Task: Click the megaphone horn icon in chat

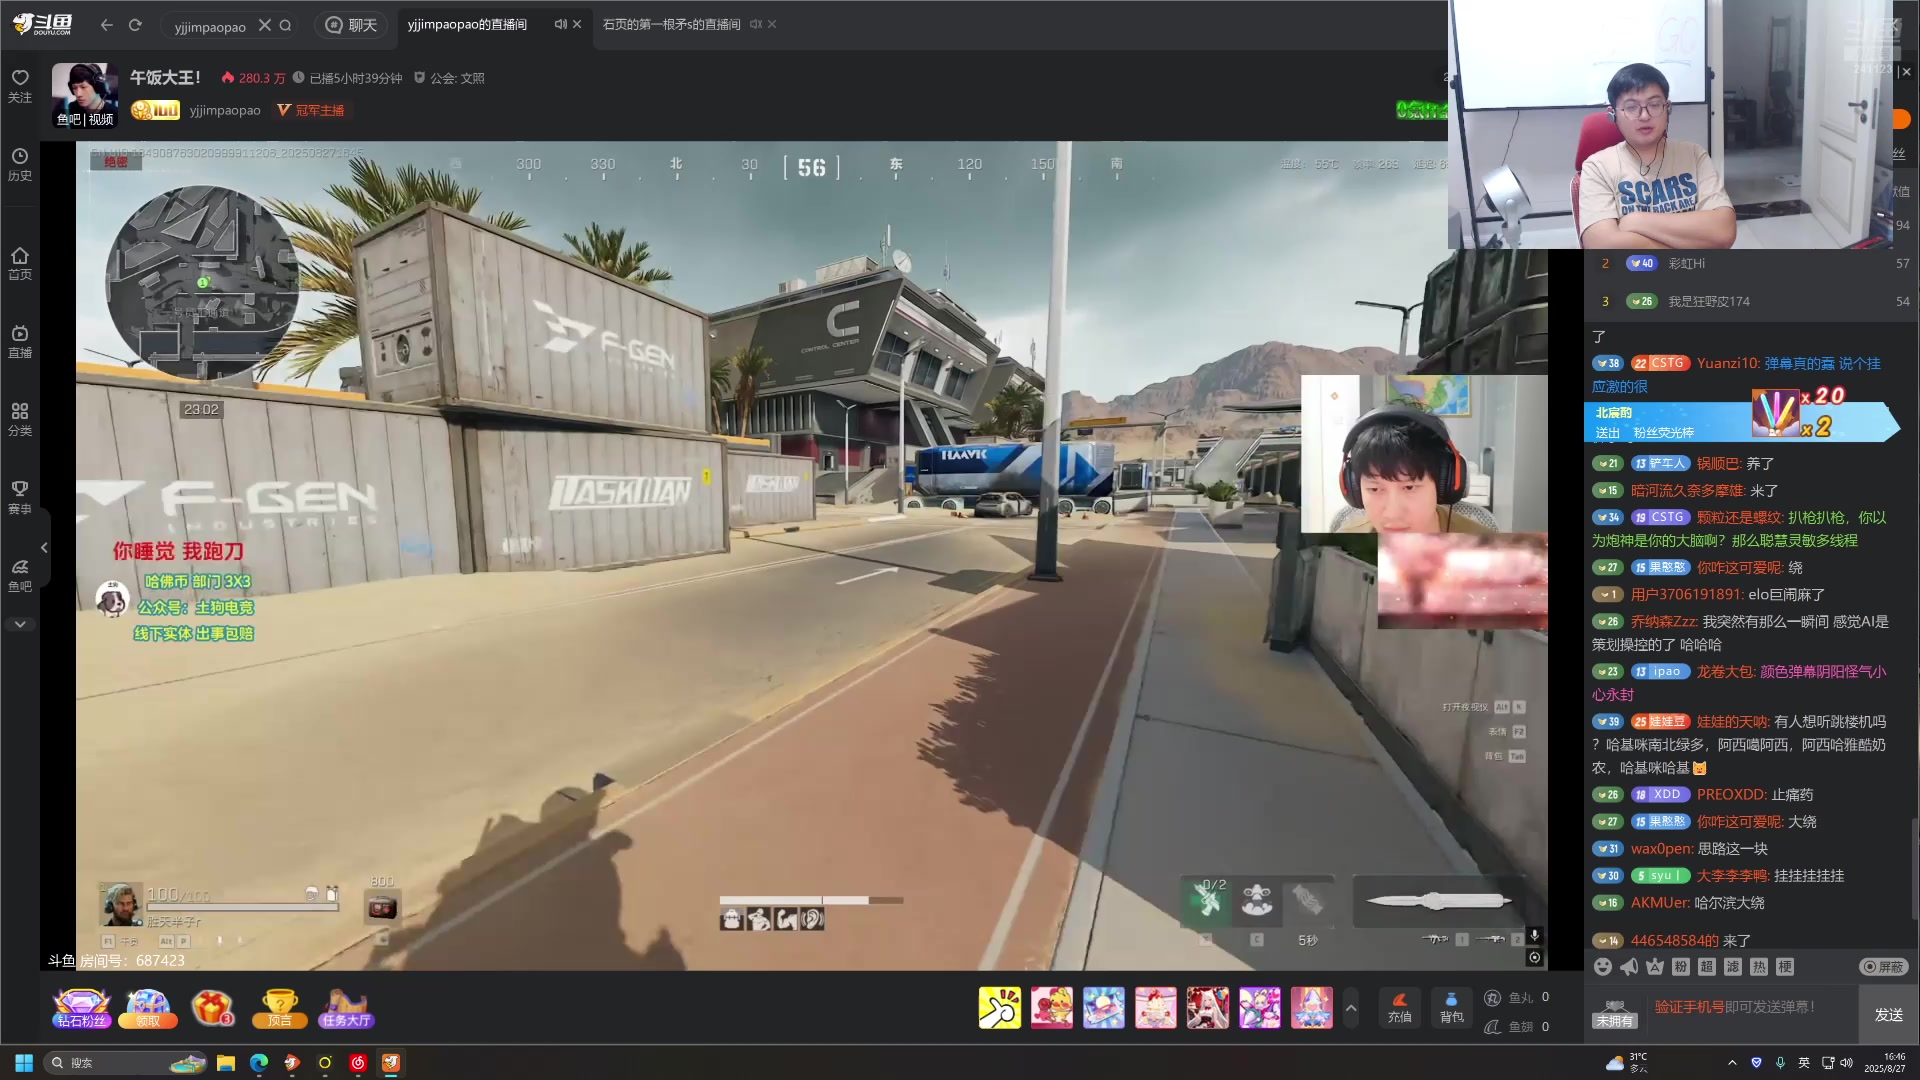Action: pos(1629,966)
